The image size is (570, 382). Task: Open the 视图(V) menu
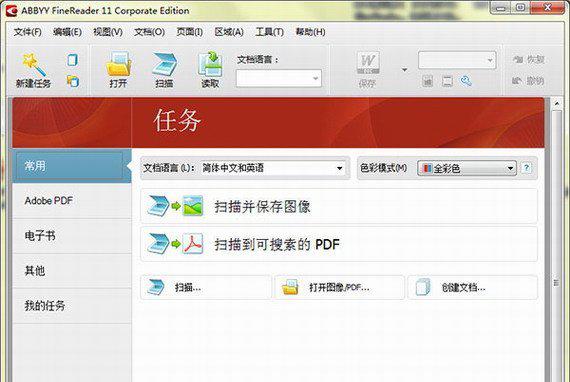[x=108, y=32]
